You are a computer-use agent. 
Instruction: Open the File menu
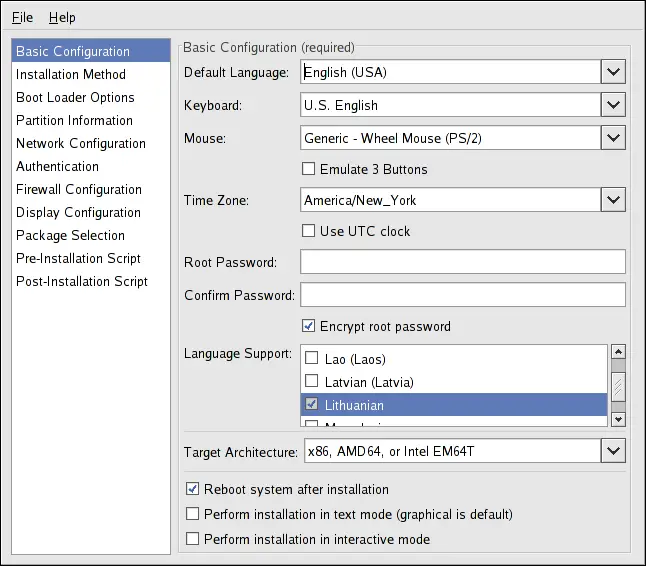22,18
